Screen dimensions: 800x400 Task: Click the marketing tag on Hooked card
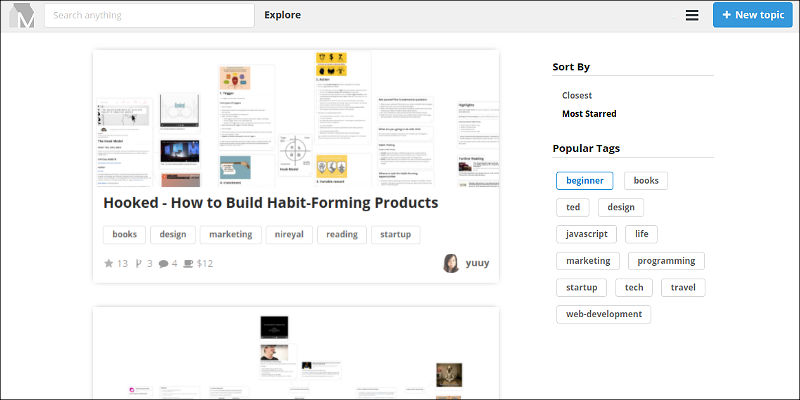coord(231,235)
